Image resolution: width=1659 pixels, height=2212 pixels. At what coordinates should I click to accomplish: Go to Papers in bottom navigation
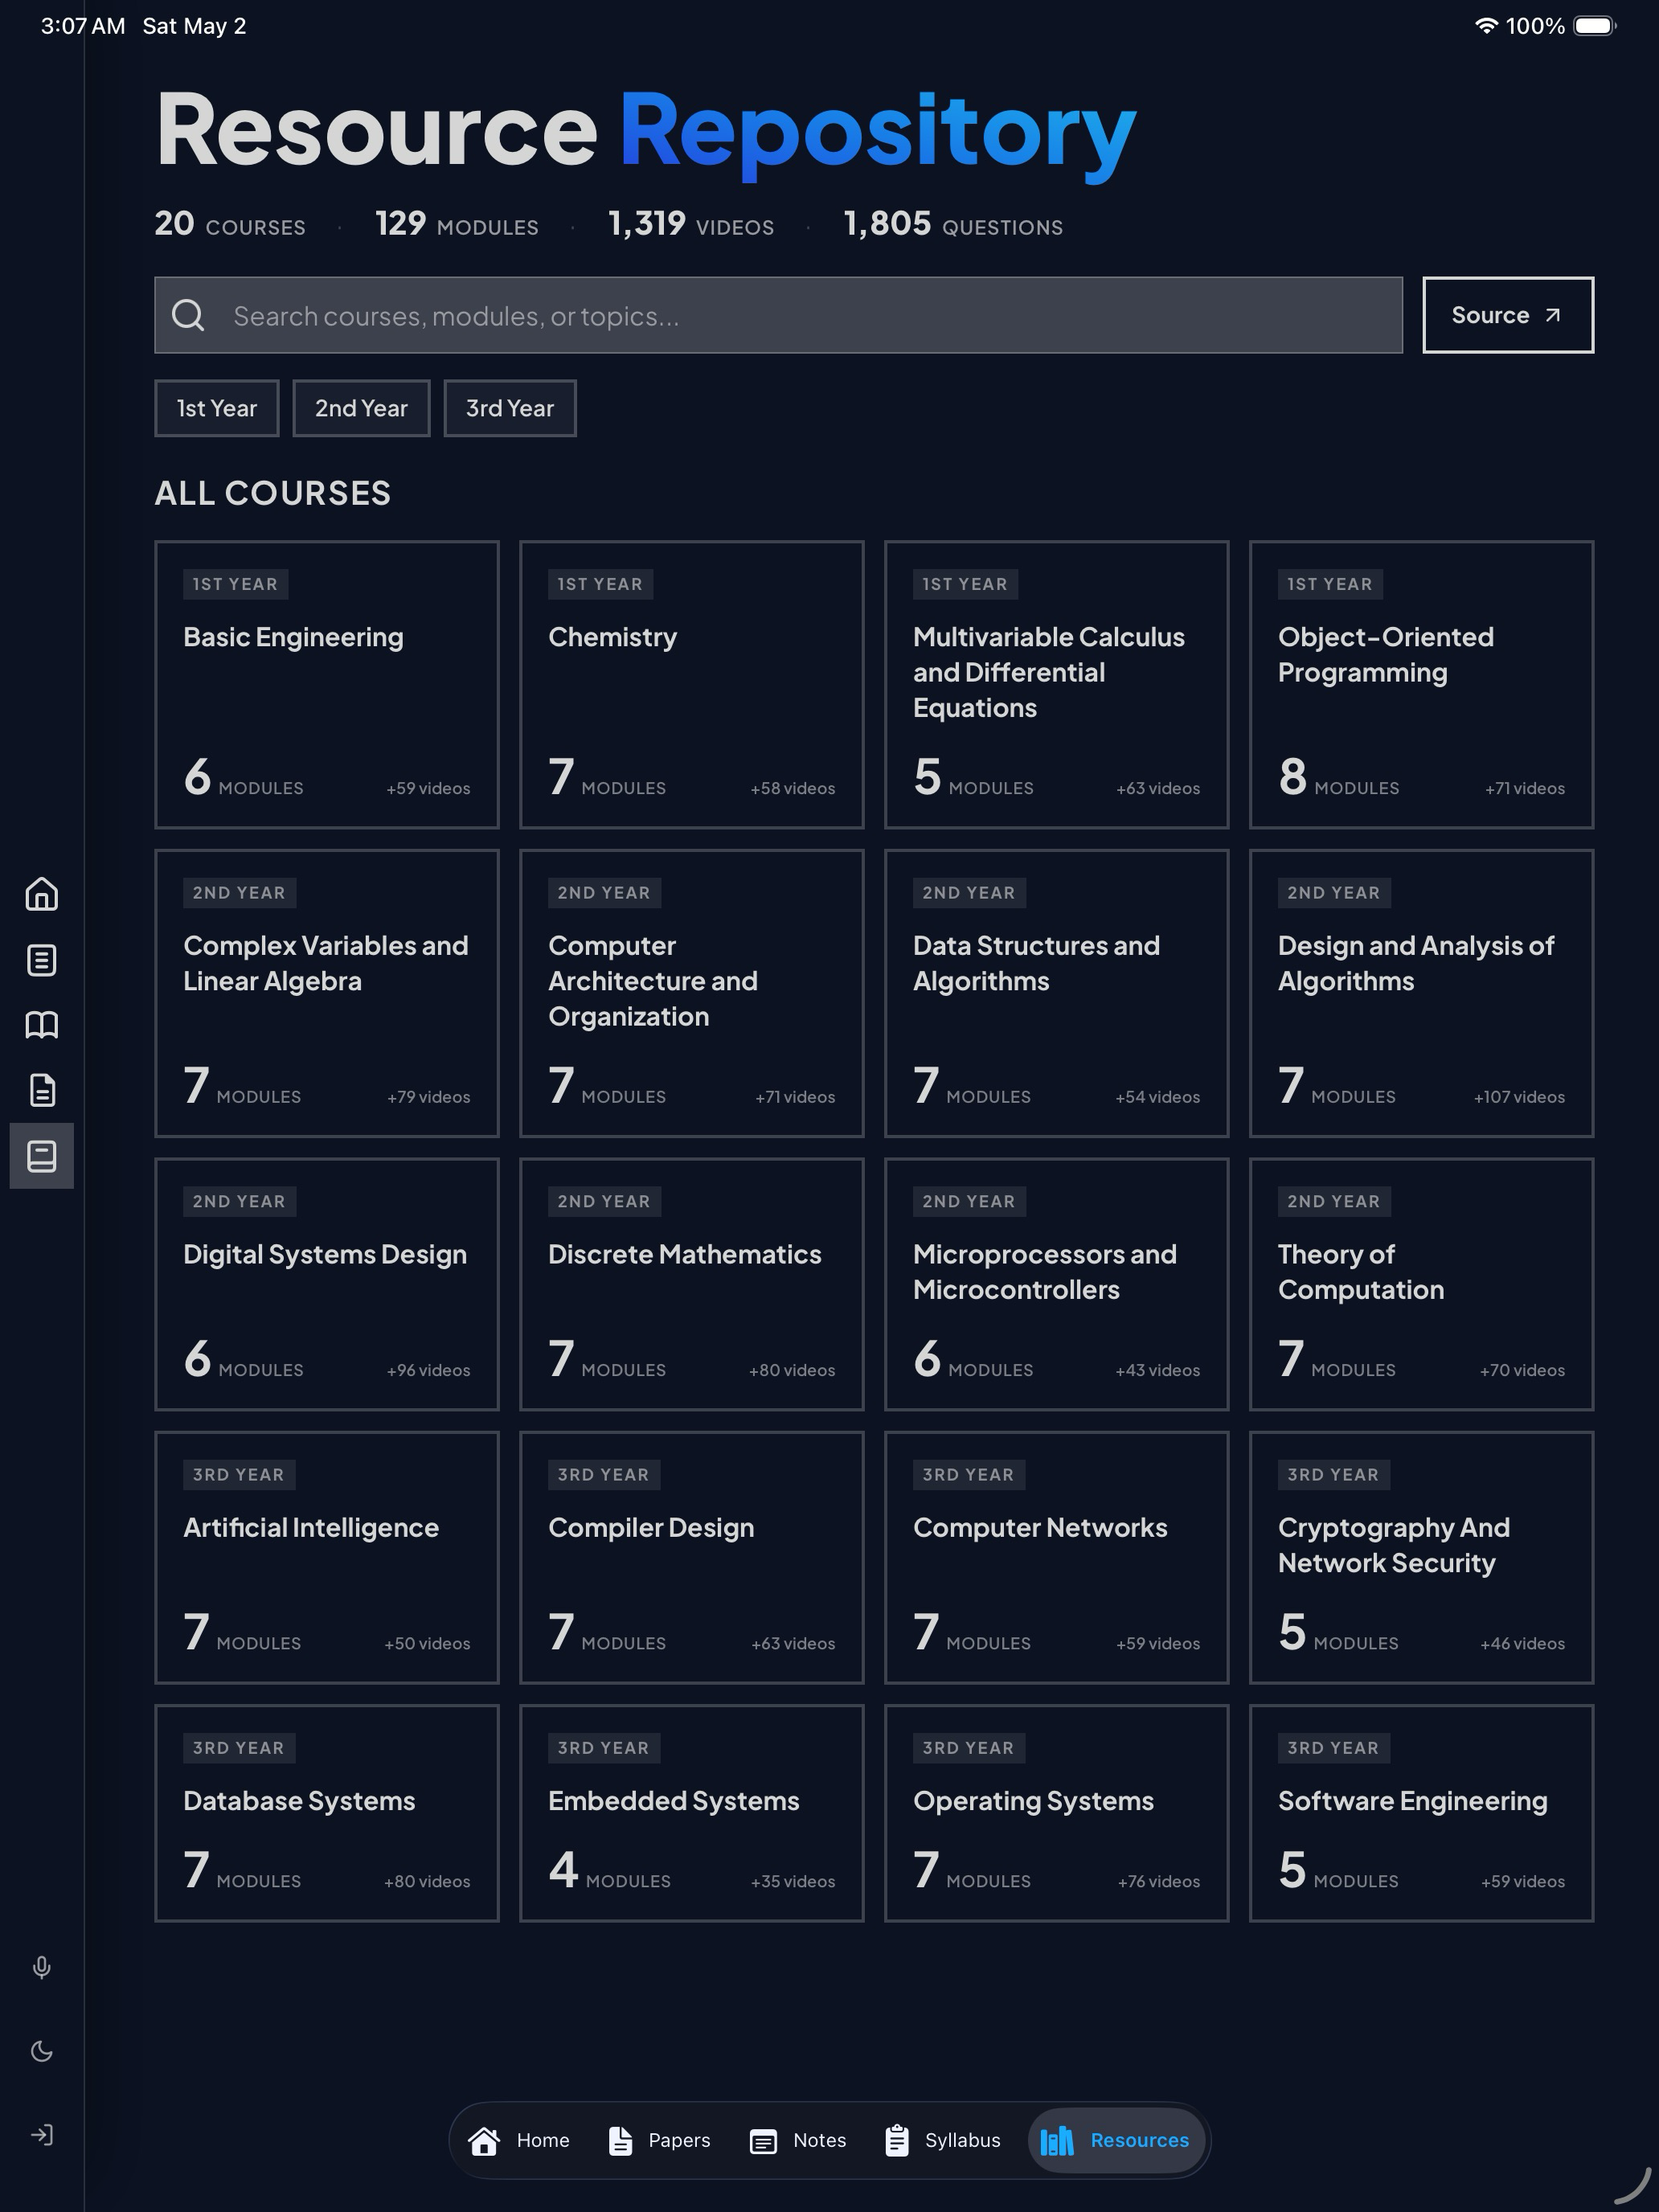660,2140
